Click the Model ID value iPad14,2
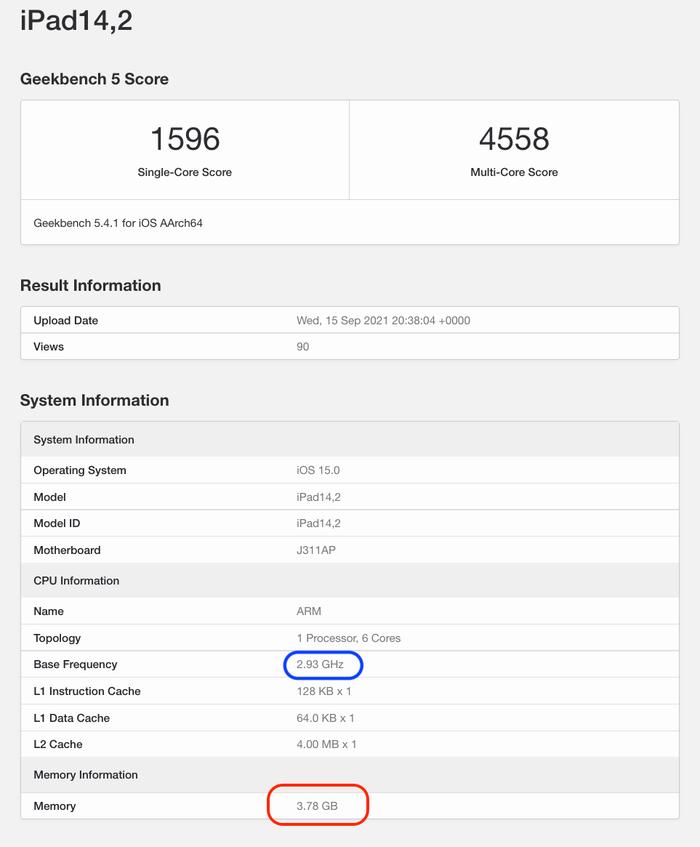Screen dimensions: 700x847 coord(318,523)
